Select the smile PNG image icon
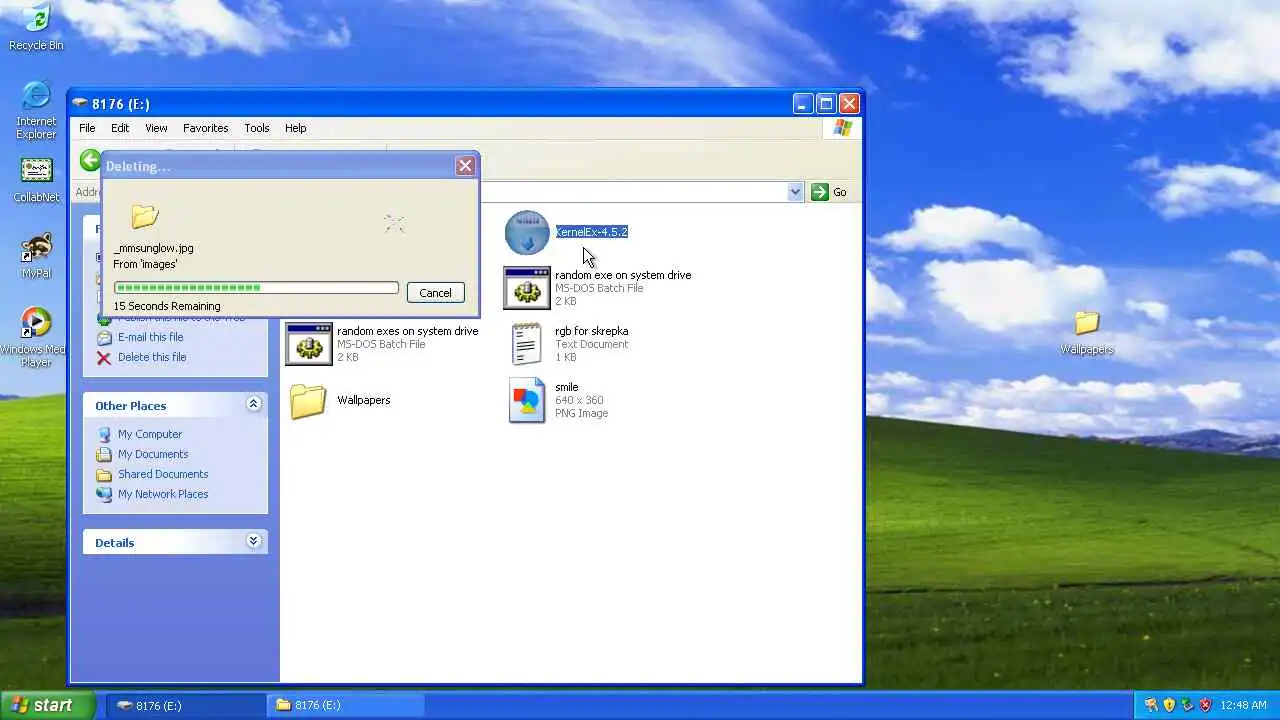The image size is (1280, 720). click(527, 400)
